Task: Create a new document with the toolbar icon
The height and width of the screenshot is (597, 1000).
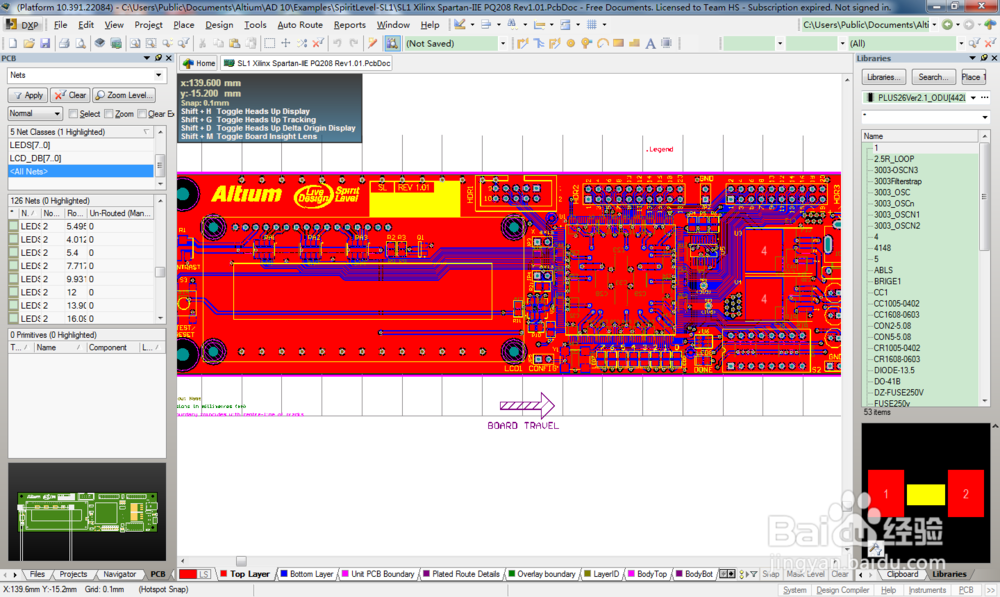Action: (x=13, y=43)
